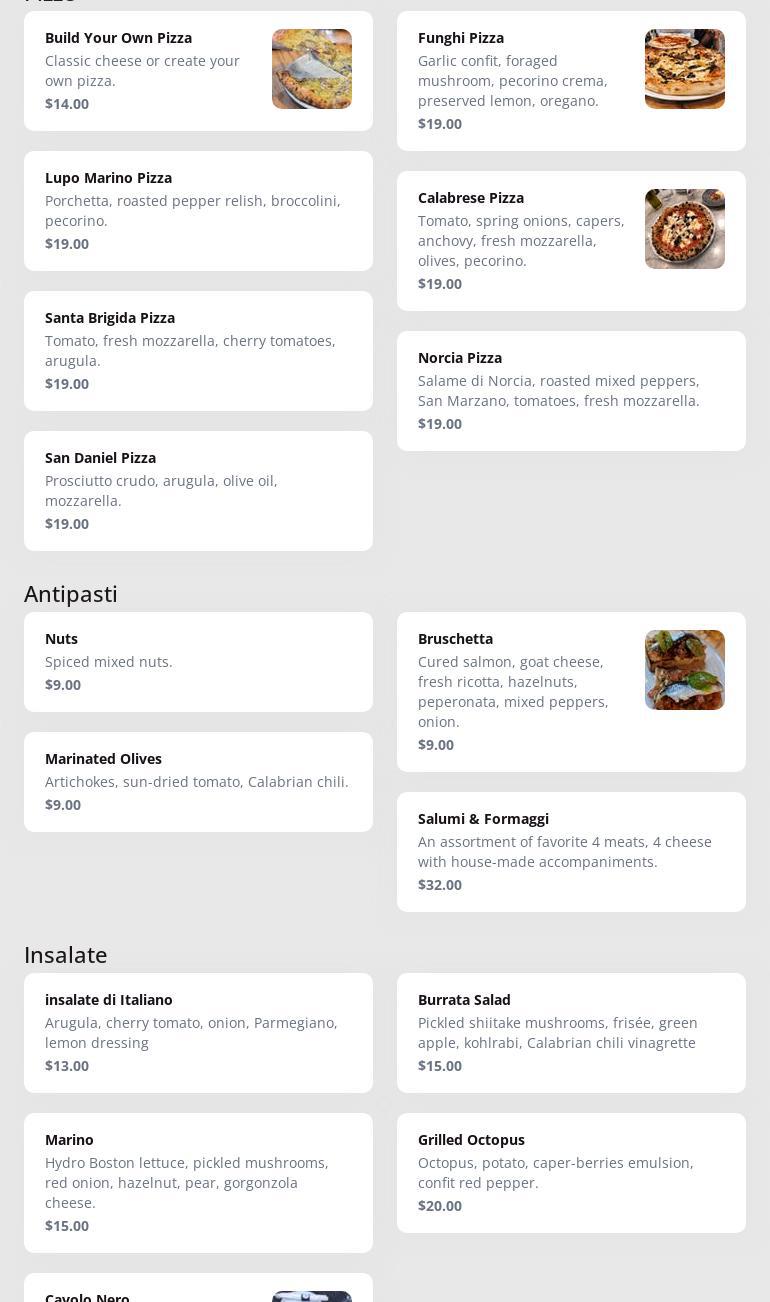Click the Marinated Olives item
This screenshot has height=1302, width=770.
[x=198, y=782]
